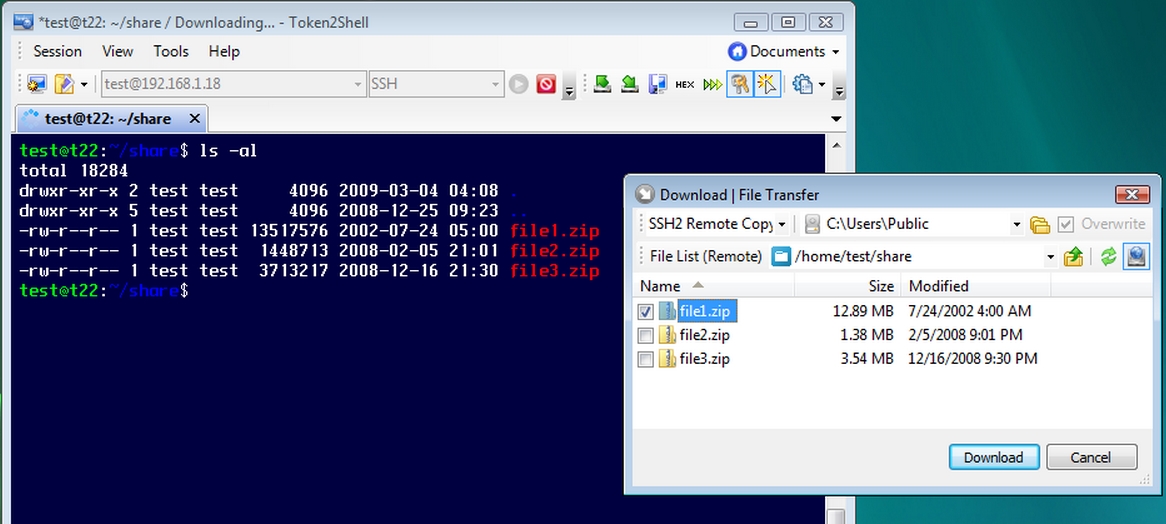Toggle the cursor sparkle highlight icon

767,84
